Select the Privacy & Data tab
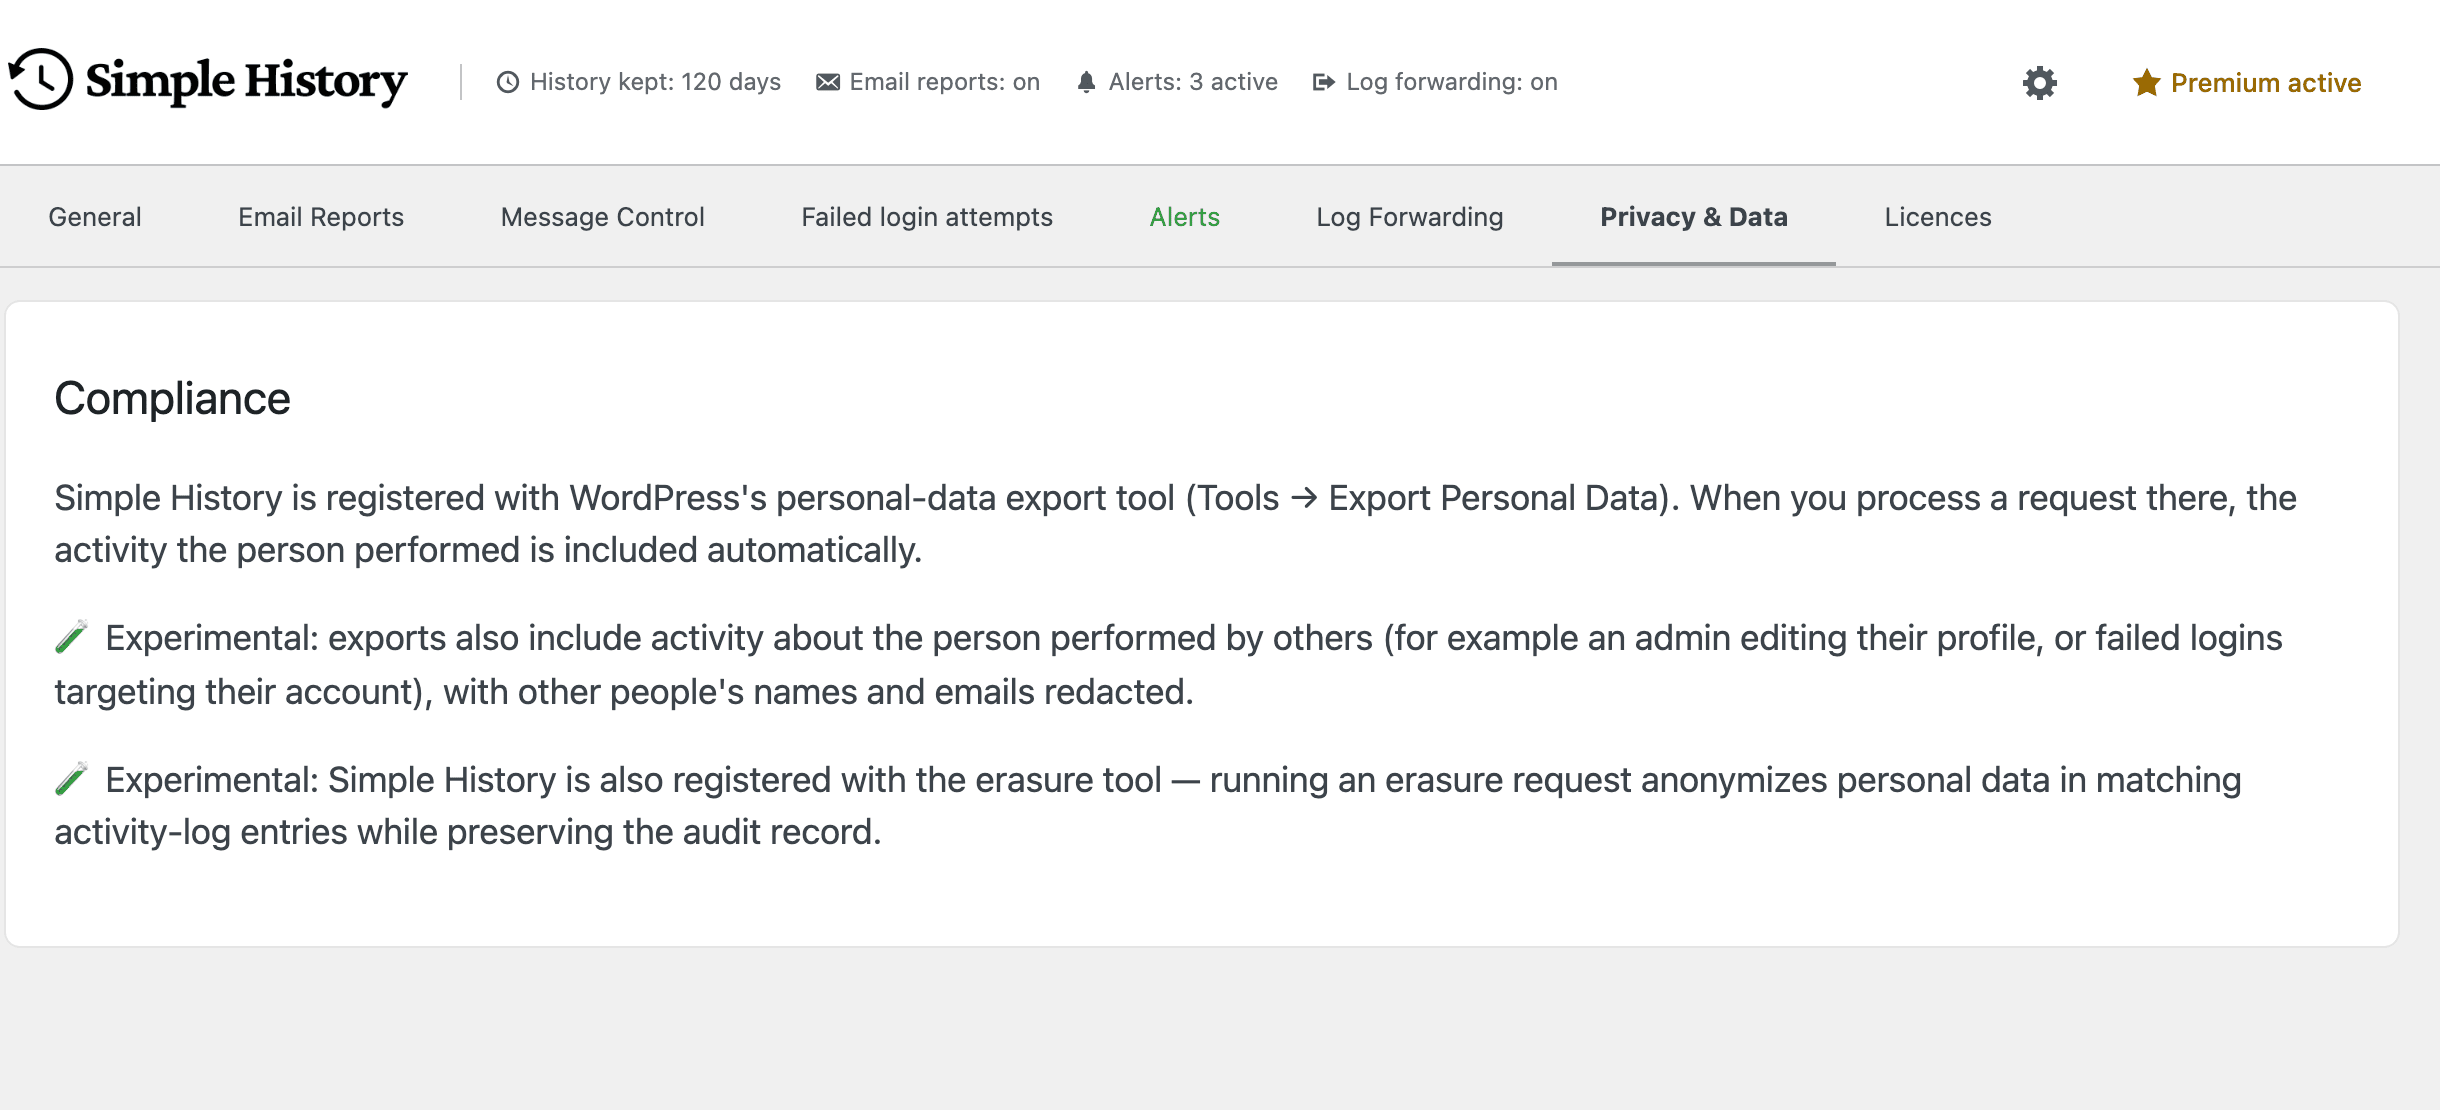This screenshot has height=1110, width=2440. 1694,217
